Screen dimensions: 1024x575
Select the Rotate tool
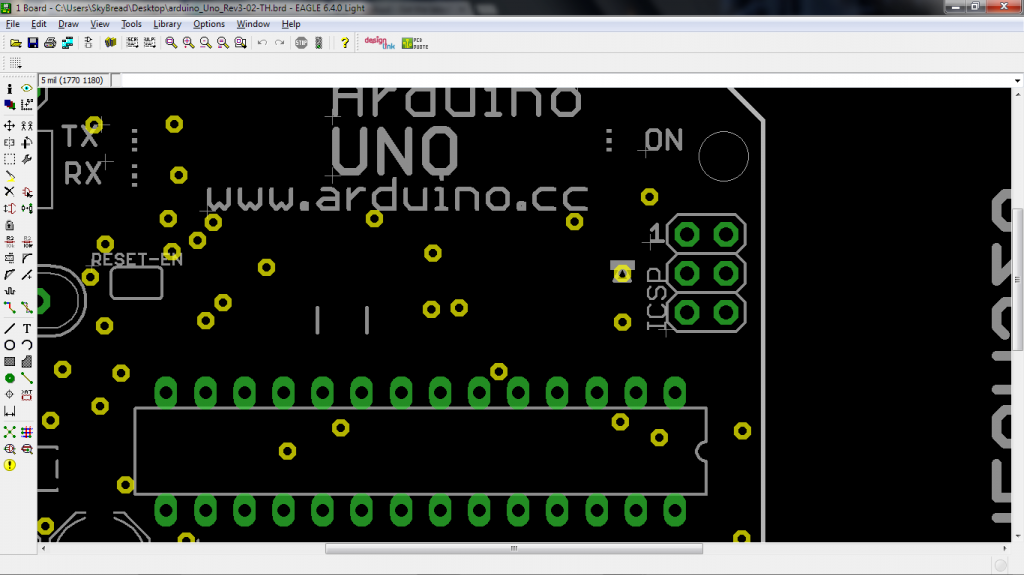27,142
